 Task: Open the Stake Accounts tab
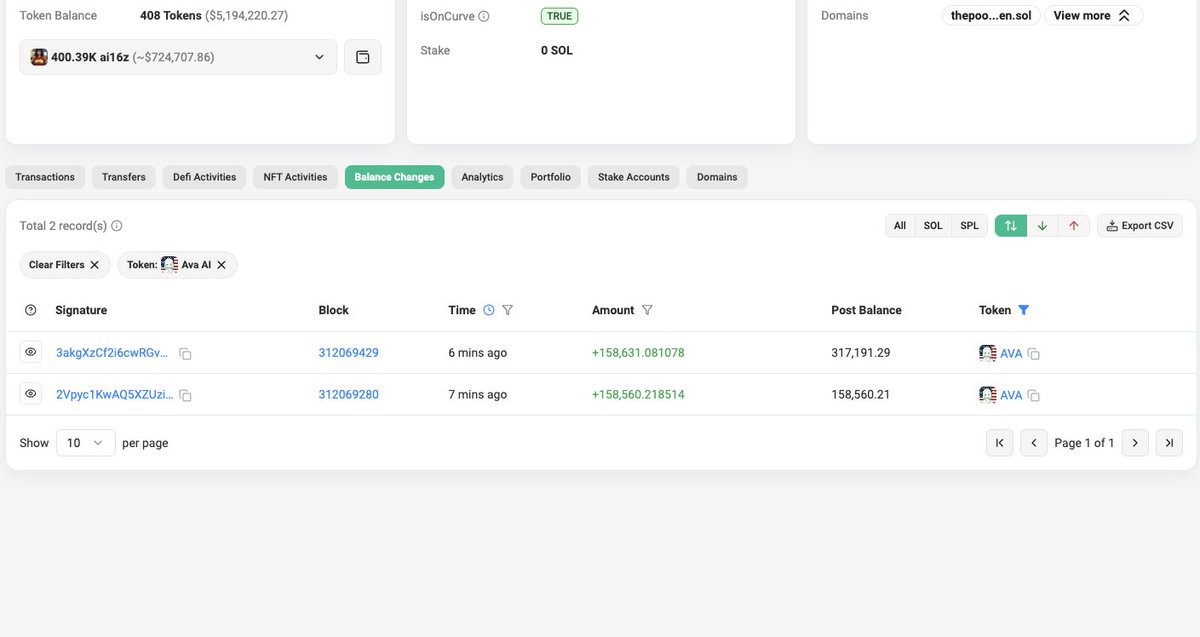634,177
